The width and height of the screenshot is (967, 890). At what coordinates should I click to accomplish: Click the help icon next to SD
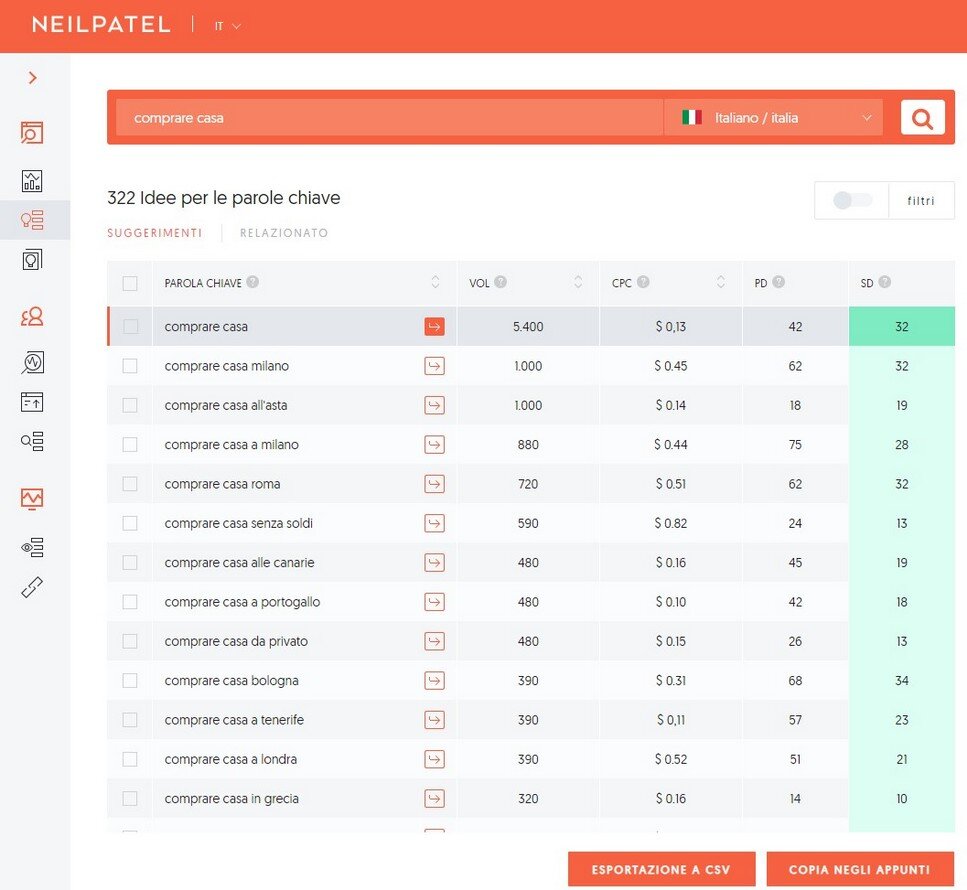click(x=885, y=283)
